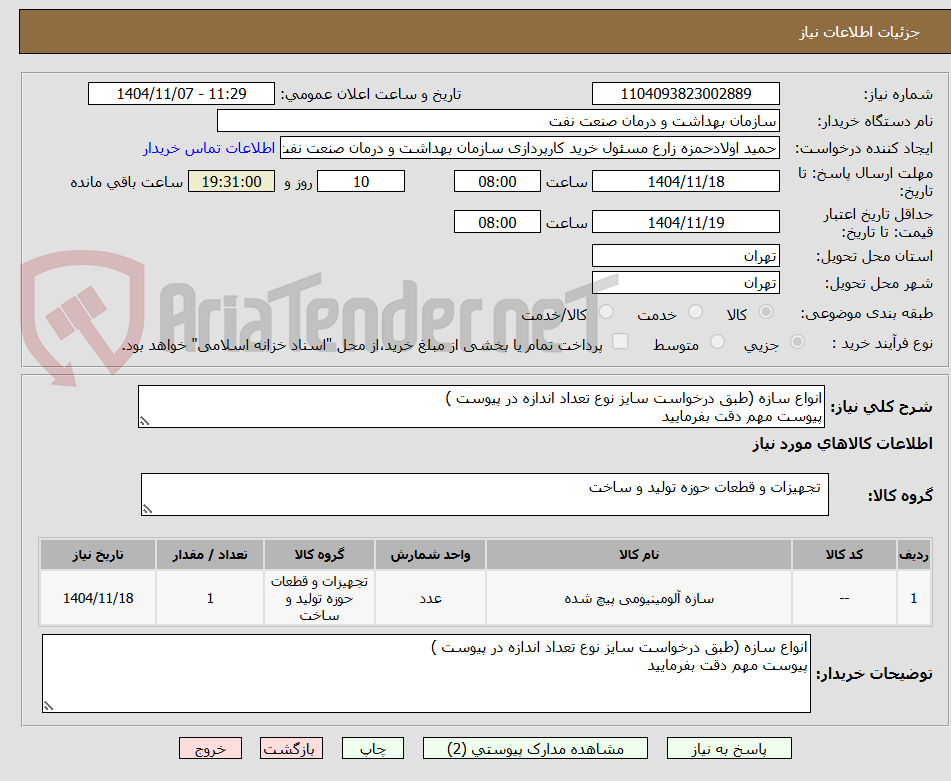Click the نام دستگاه خریدار field

[x=498, y=121]
